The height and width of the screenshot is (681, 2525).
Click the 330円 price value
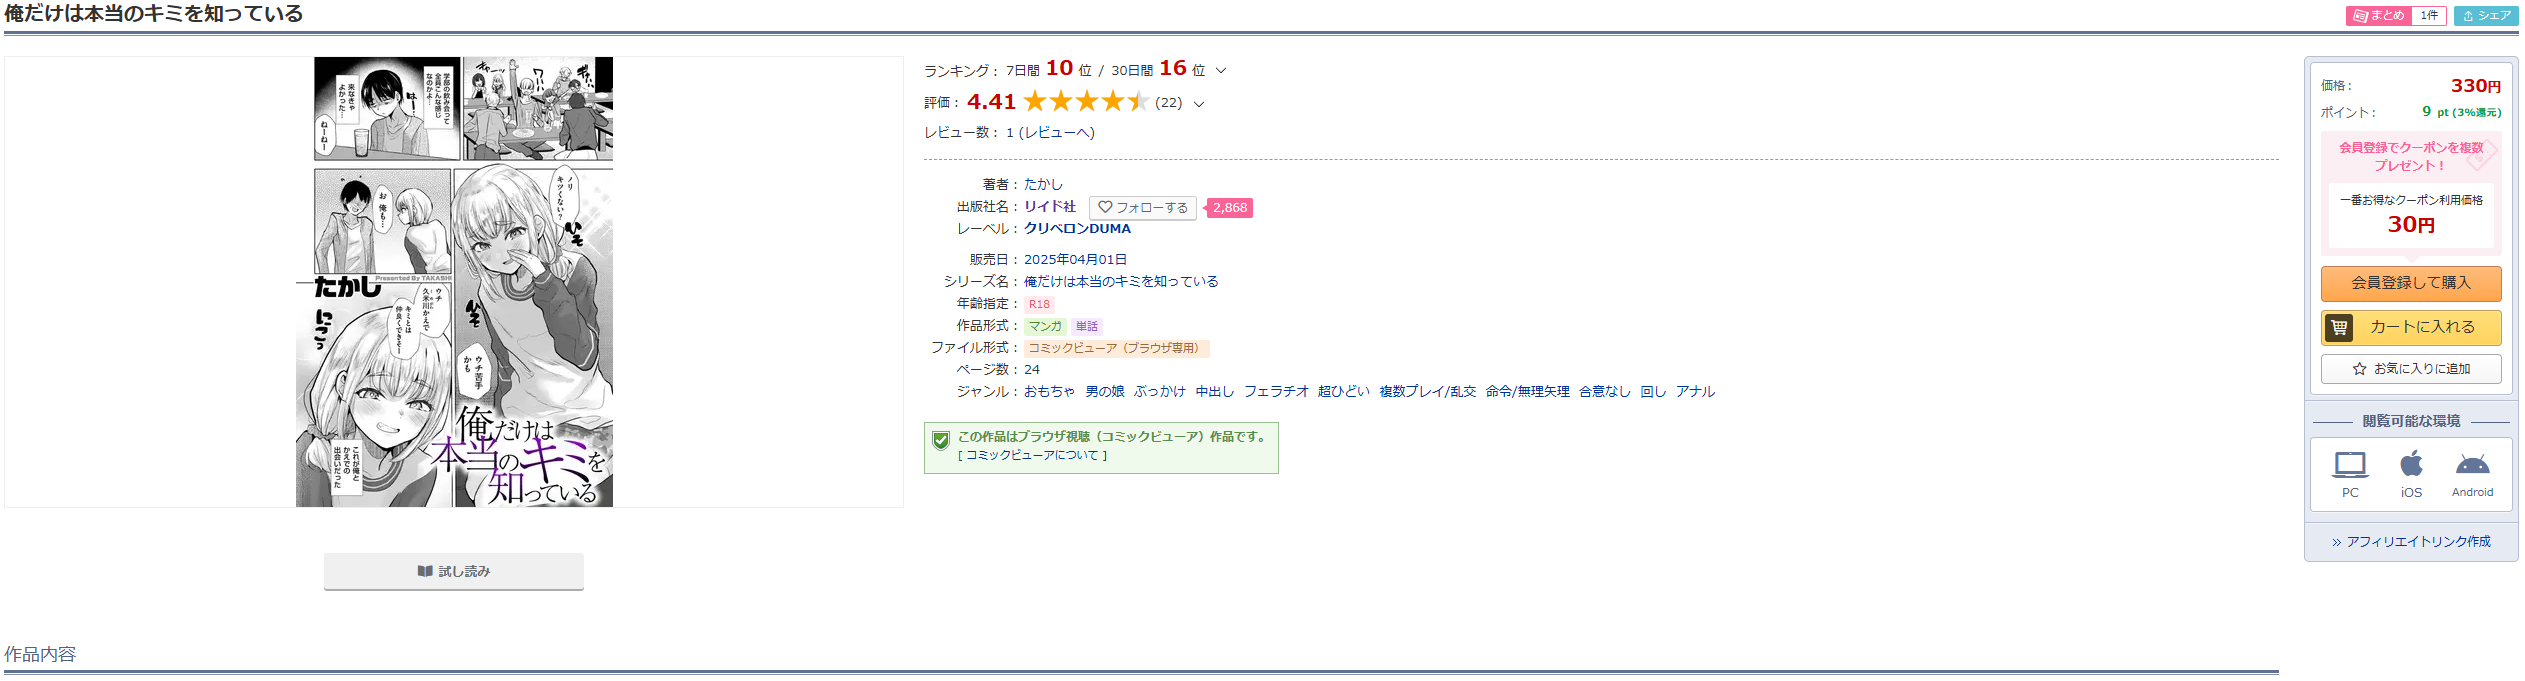coord(2475,86)
